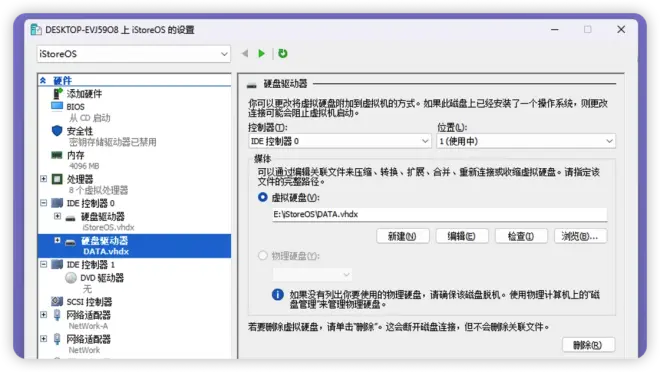Open the BIOS settings item
Viewport: 660px width, 372px height.
[75, 106]
